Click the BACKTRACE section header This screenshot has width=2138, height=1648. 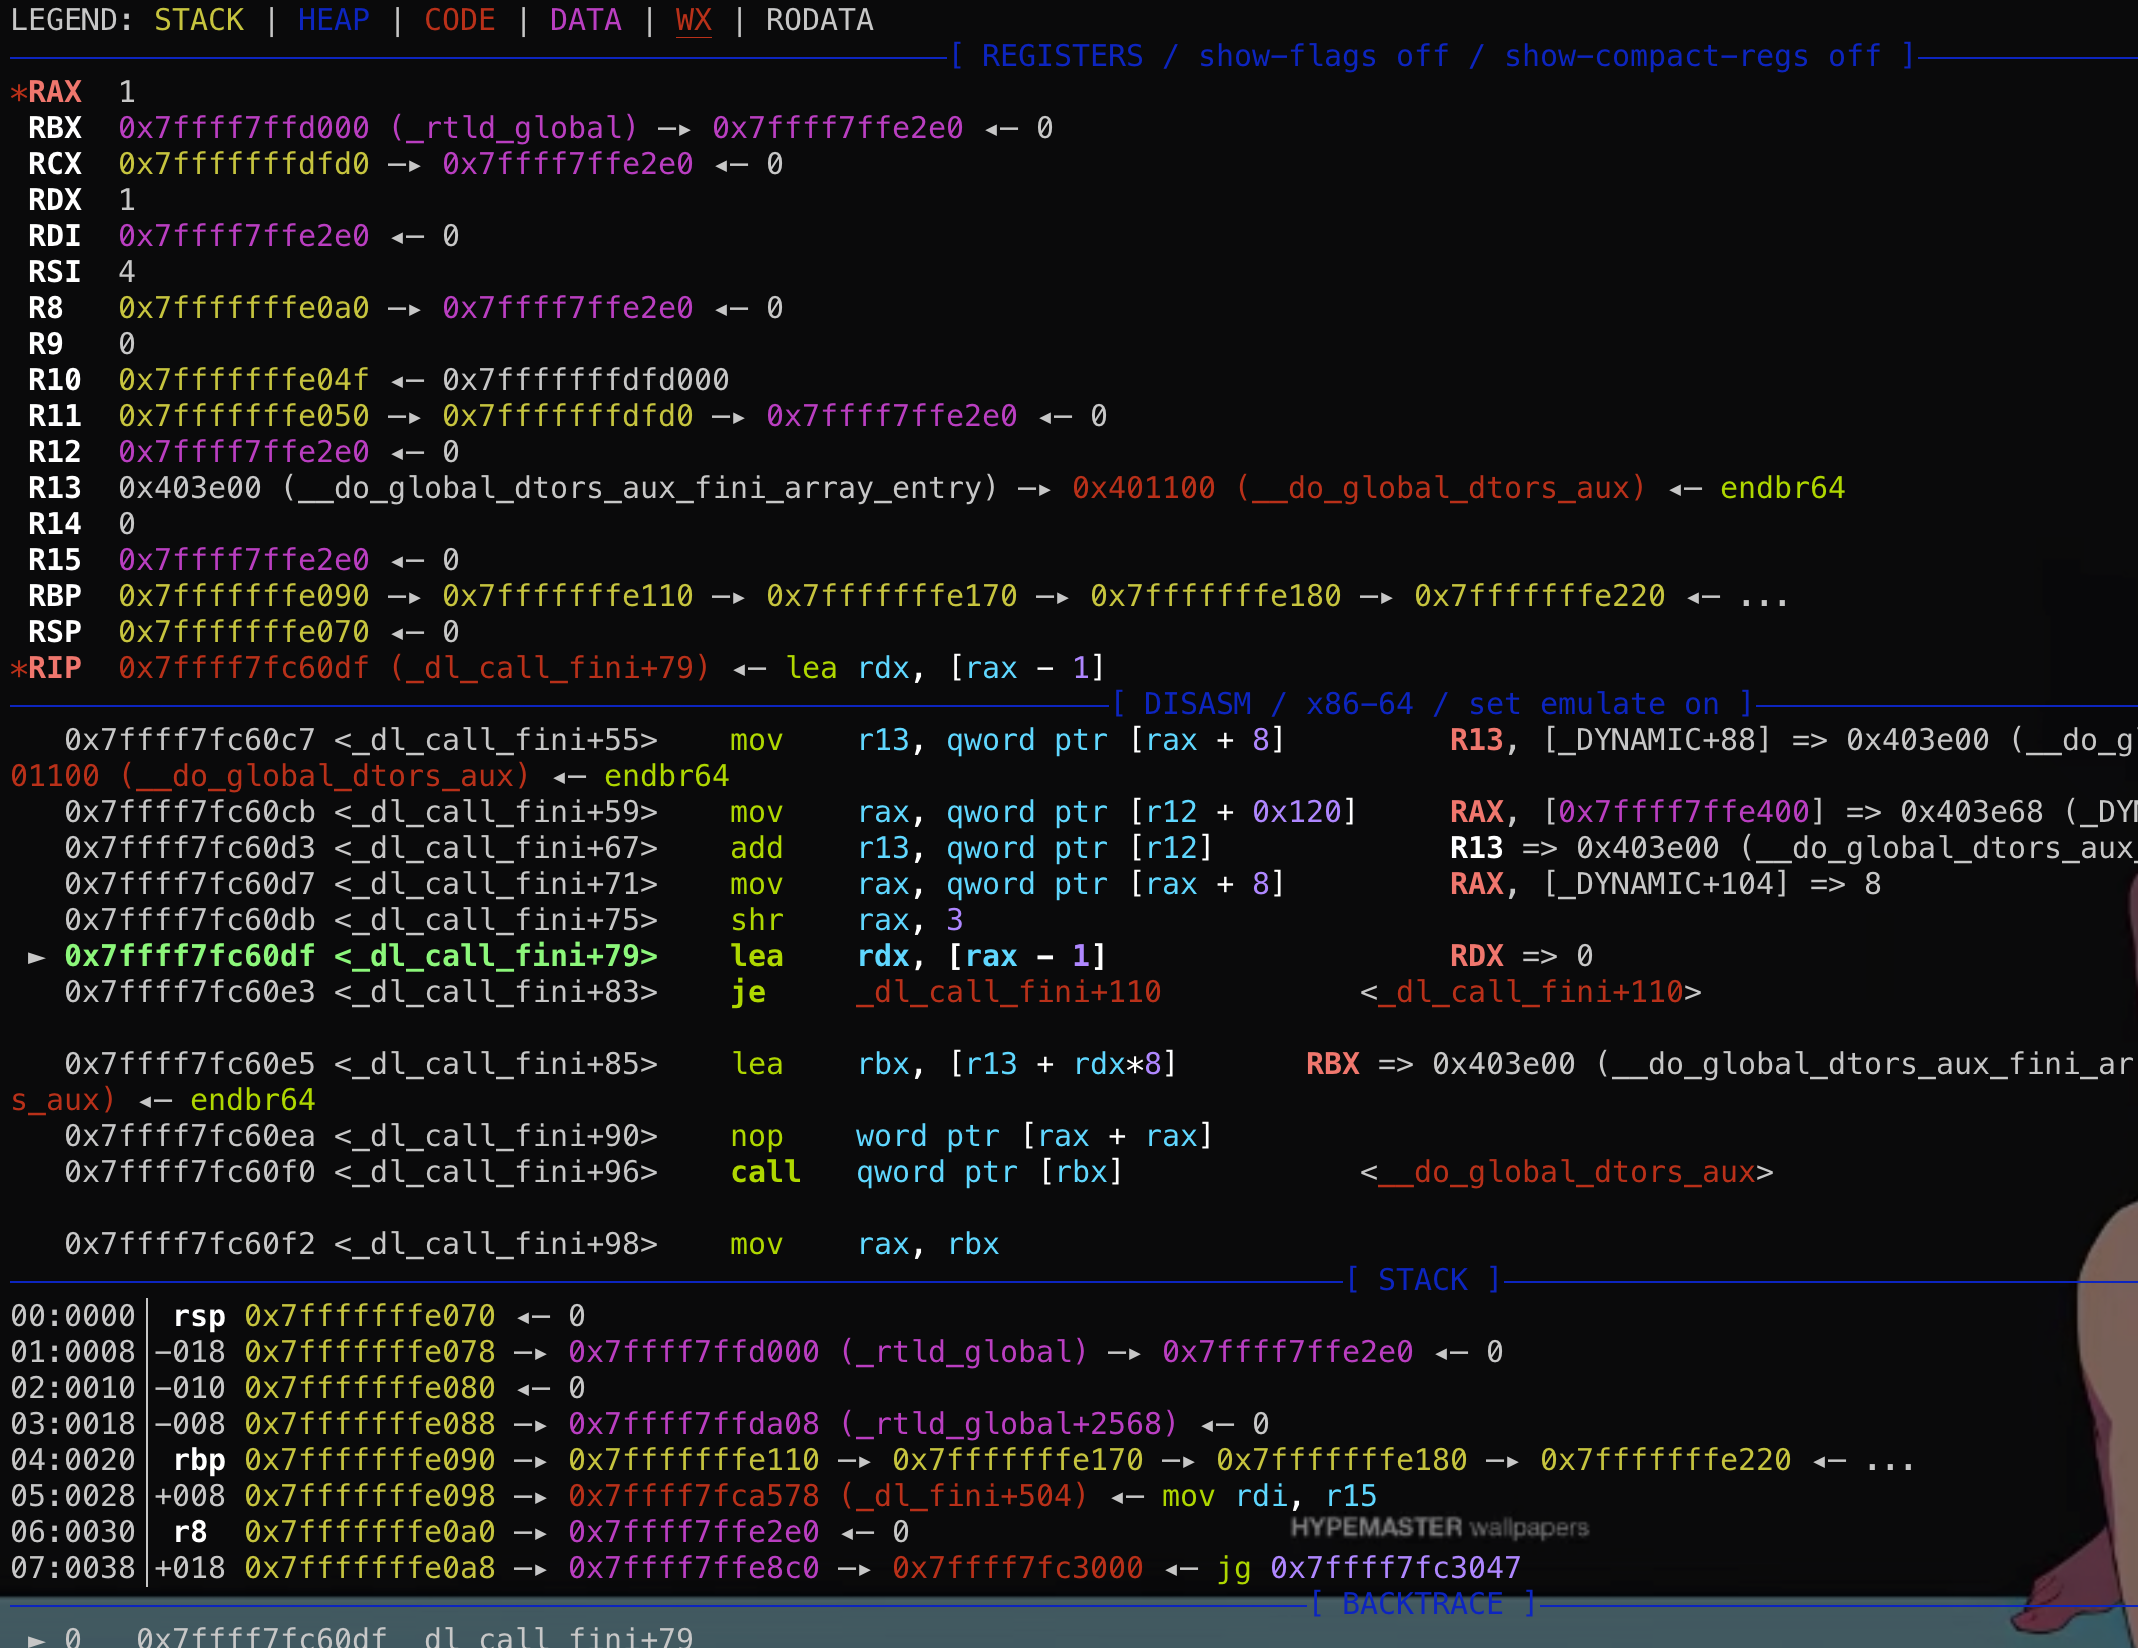tap(1422, 1604)
